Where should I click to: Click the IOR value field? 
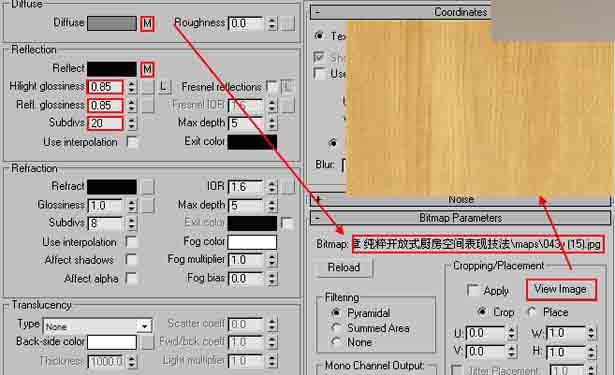tap(246, 187)
